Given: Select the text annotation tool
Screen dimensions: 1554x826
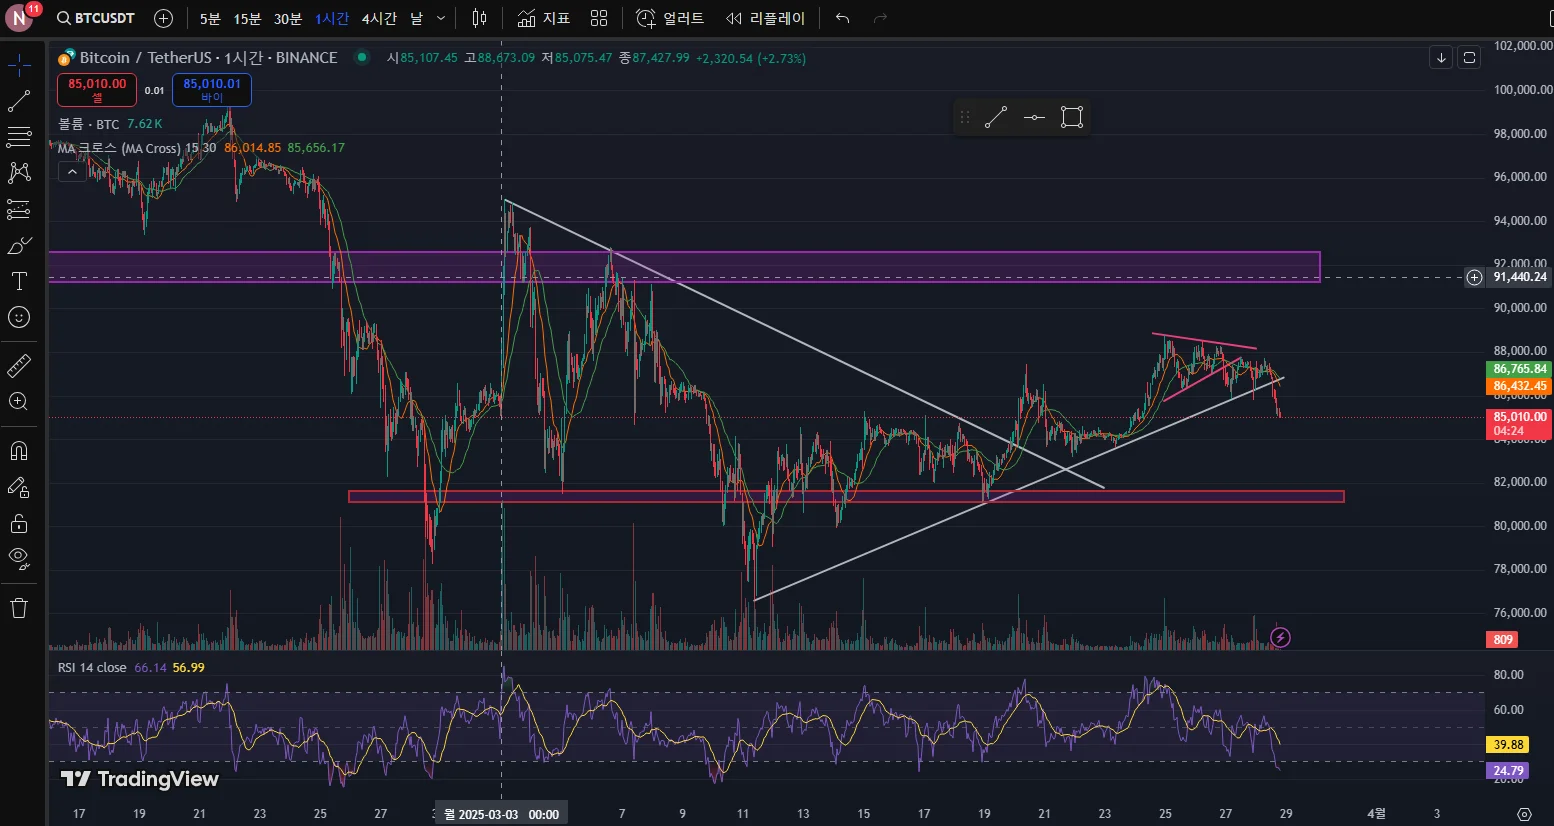Looking at the screenshot, I should tap(19, 281).
